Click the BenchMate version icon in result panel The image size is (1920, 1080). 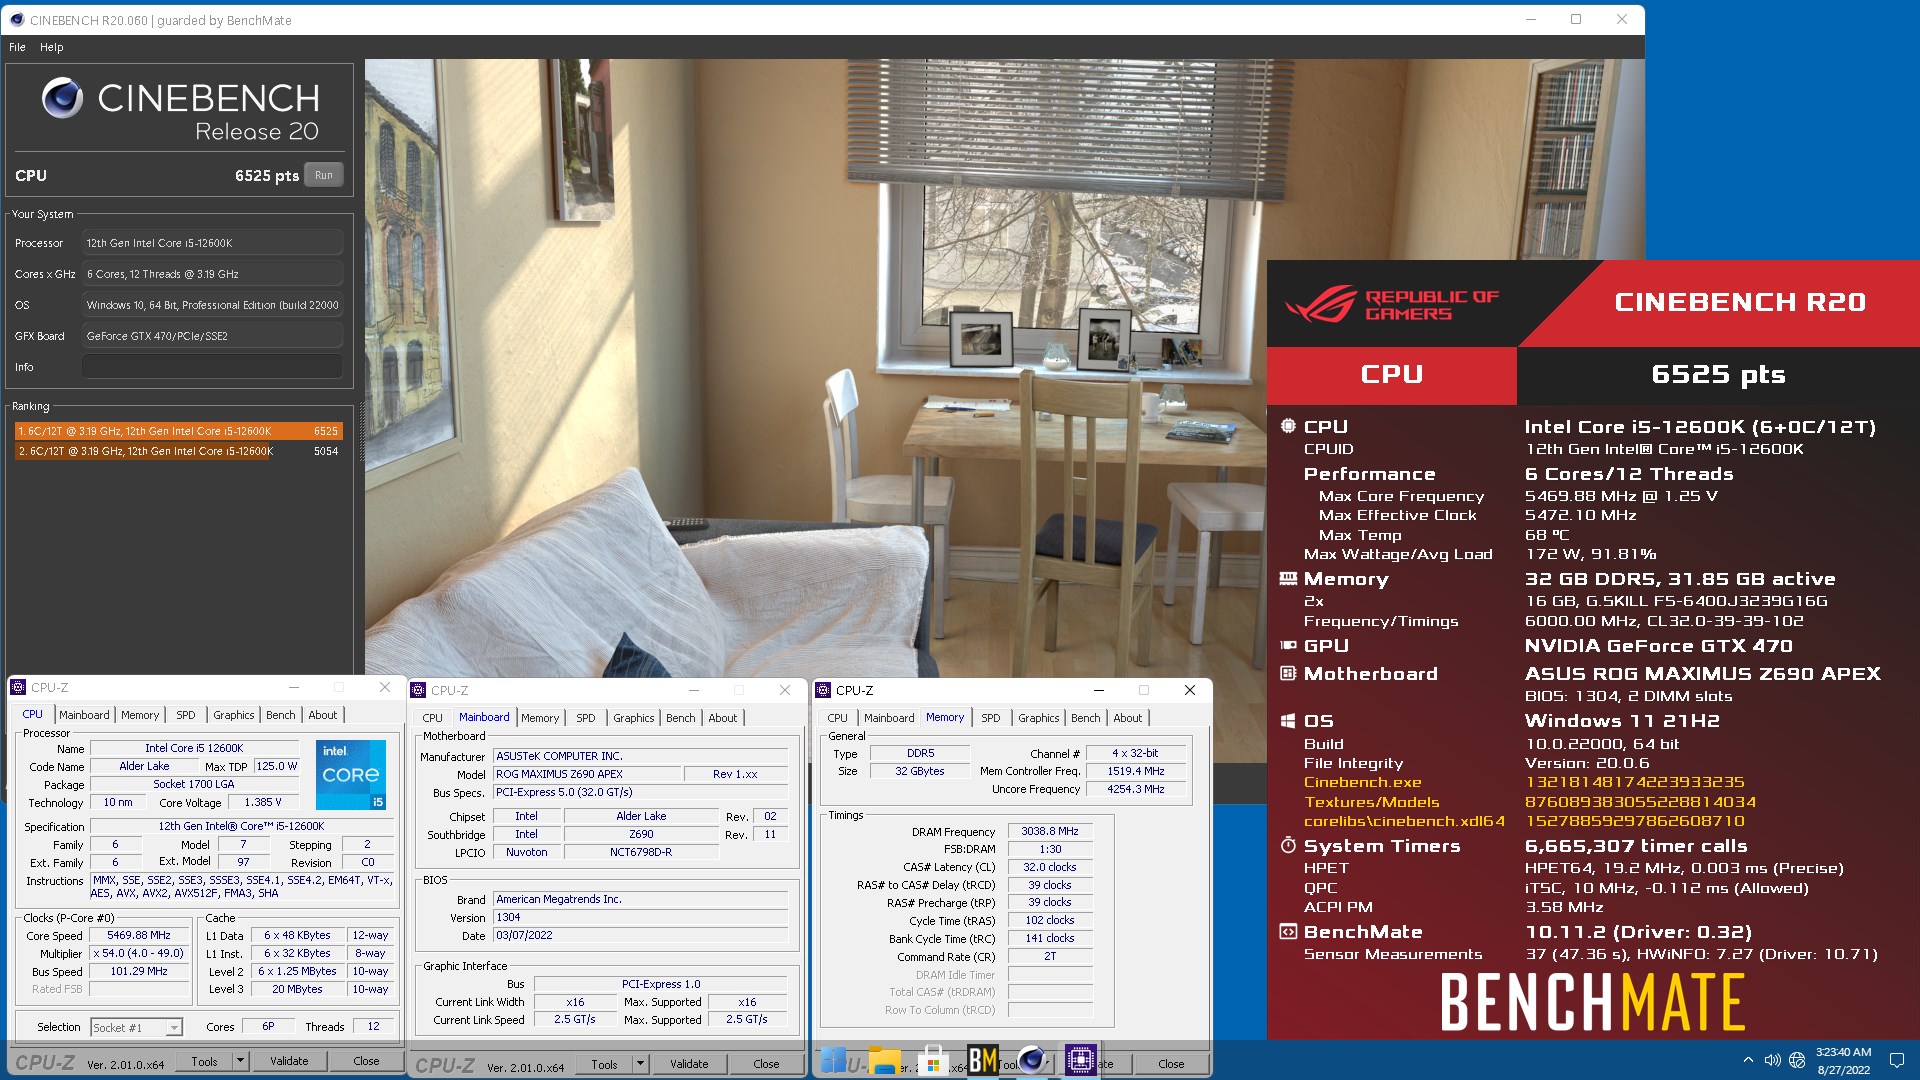pyautogui.click(x=1288, y=931)
